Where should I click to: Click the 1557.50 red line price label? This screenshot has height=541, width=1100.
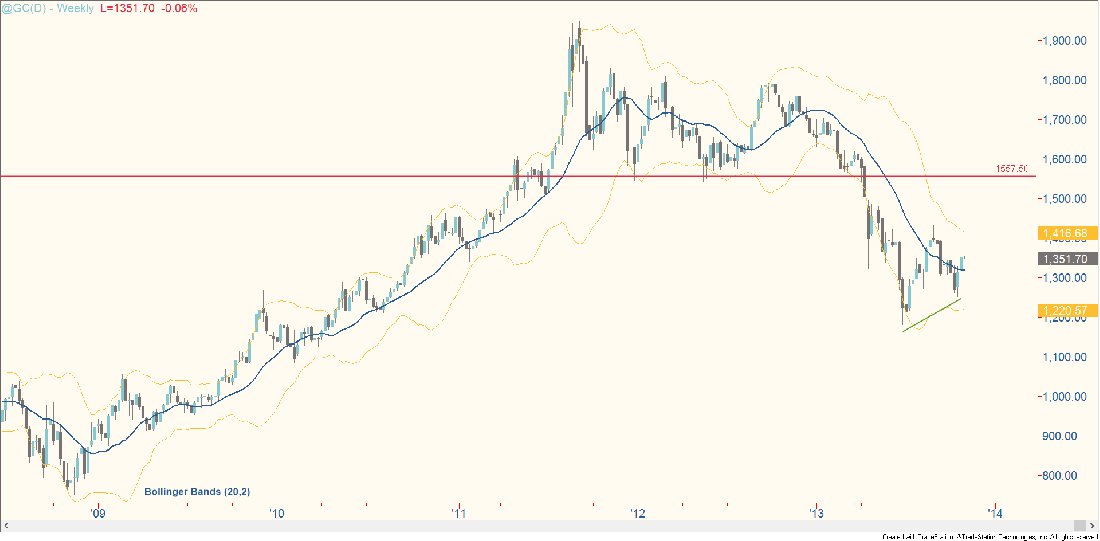[1012, 169]
